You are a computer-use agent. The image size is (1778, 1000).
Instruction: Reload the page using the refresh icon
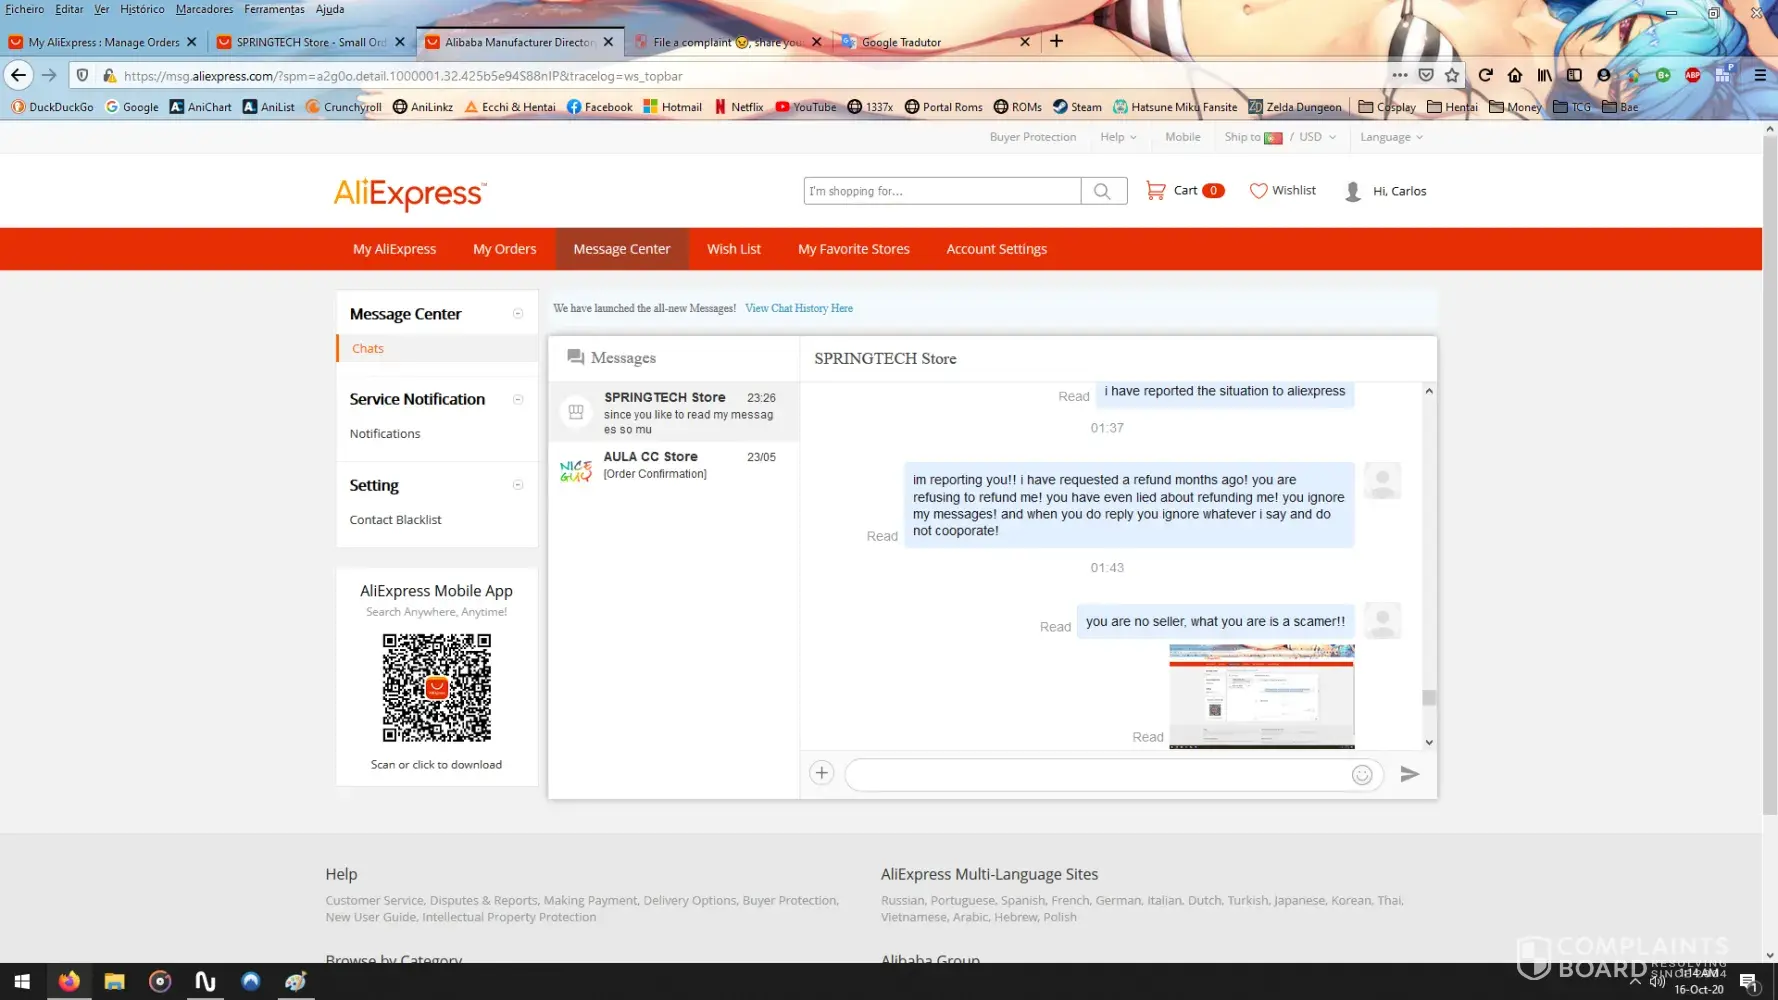tap(1485, 75)
